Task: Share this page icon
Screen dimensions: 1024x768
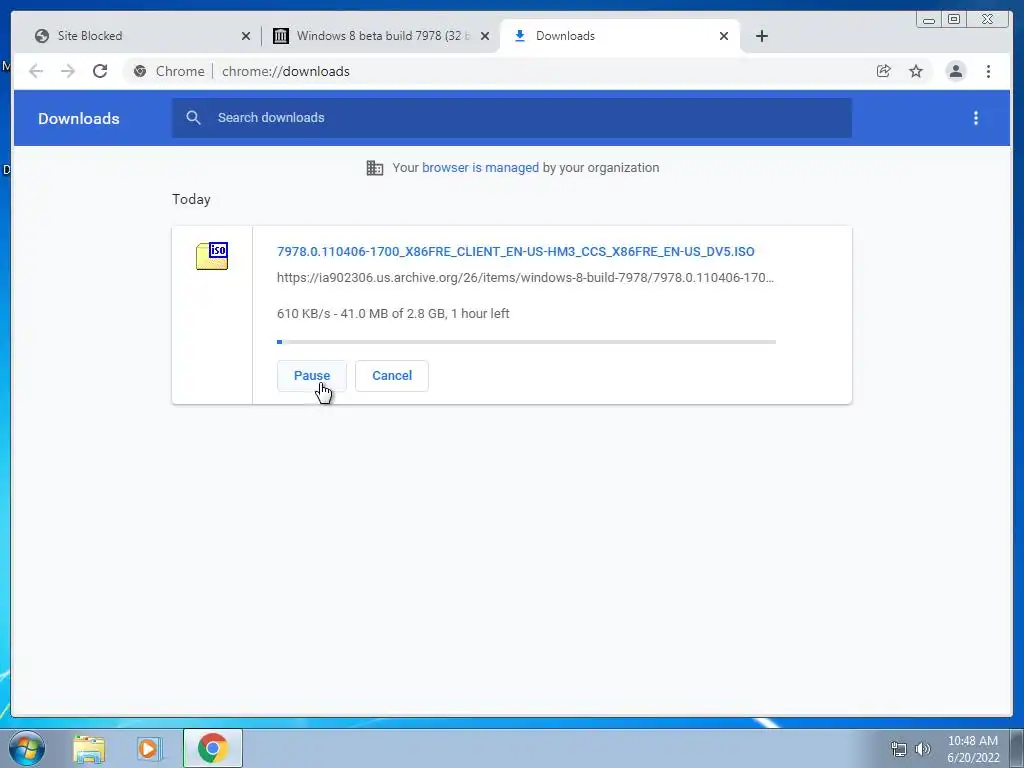Action: tap(884, 71)
